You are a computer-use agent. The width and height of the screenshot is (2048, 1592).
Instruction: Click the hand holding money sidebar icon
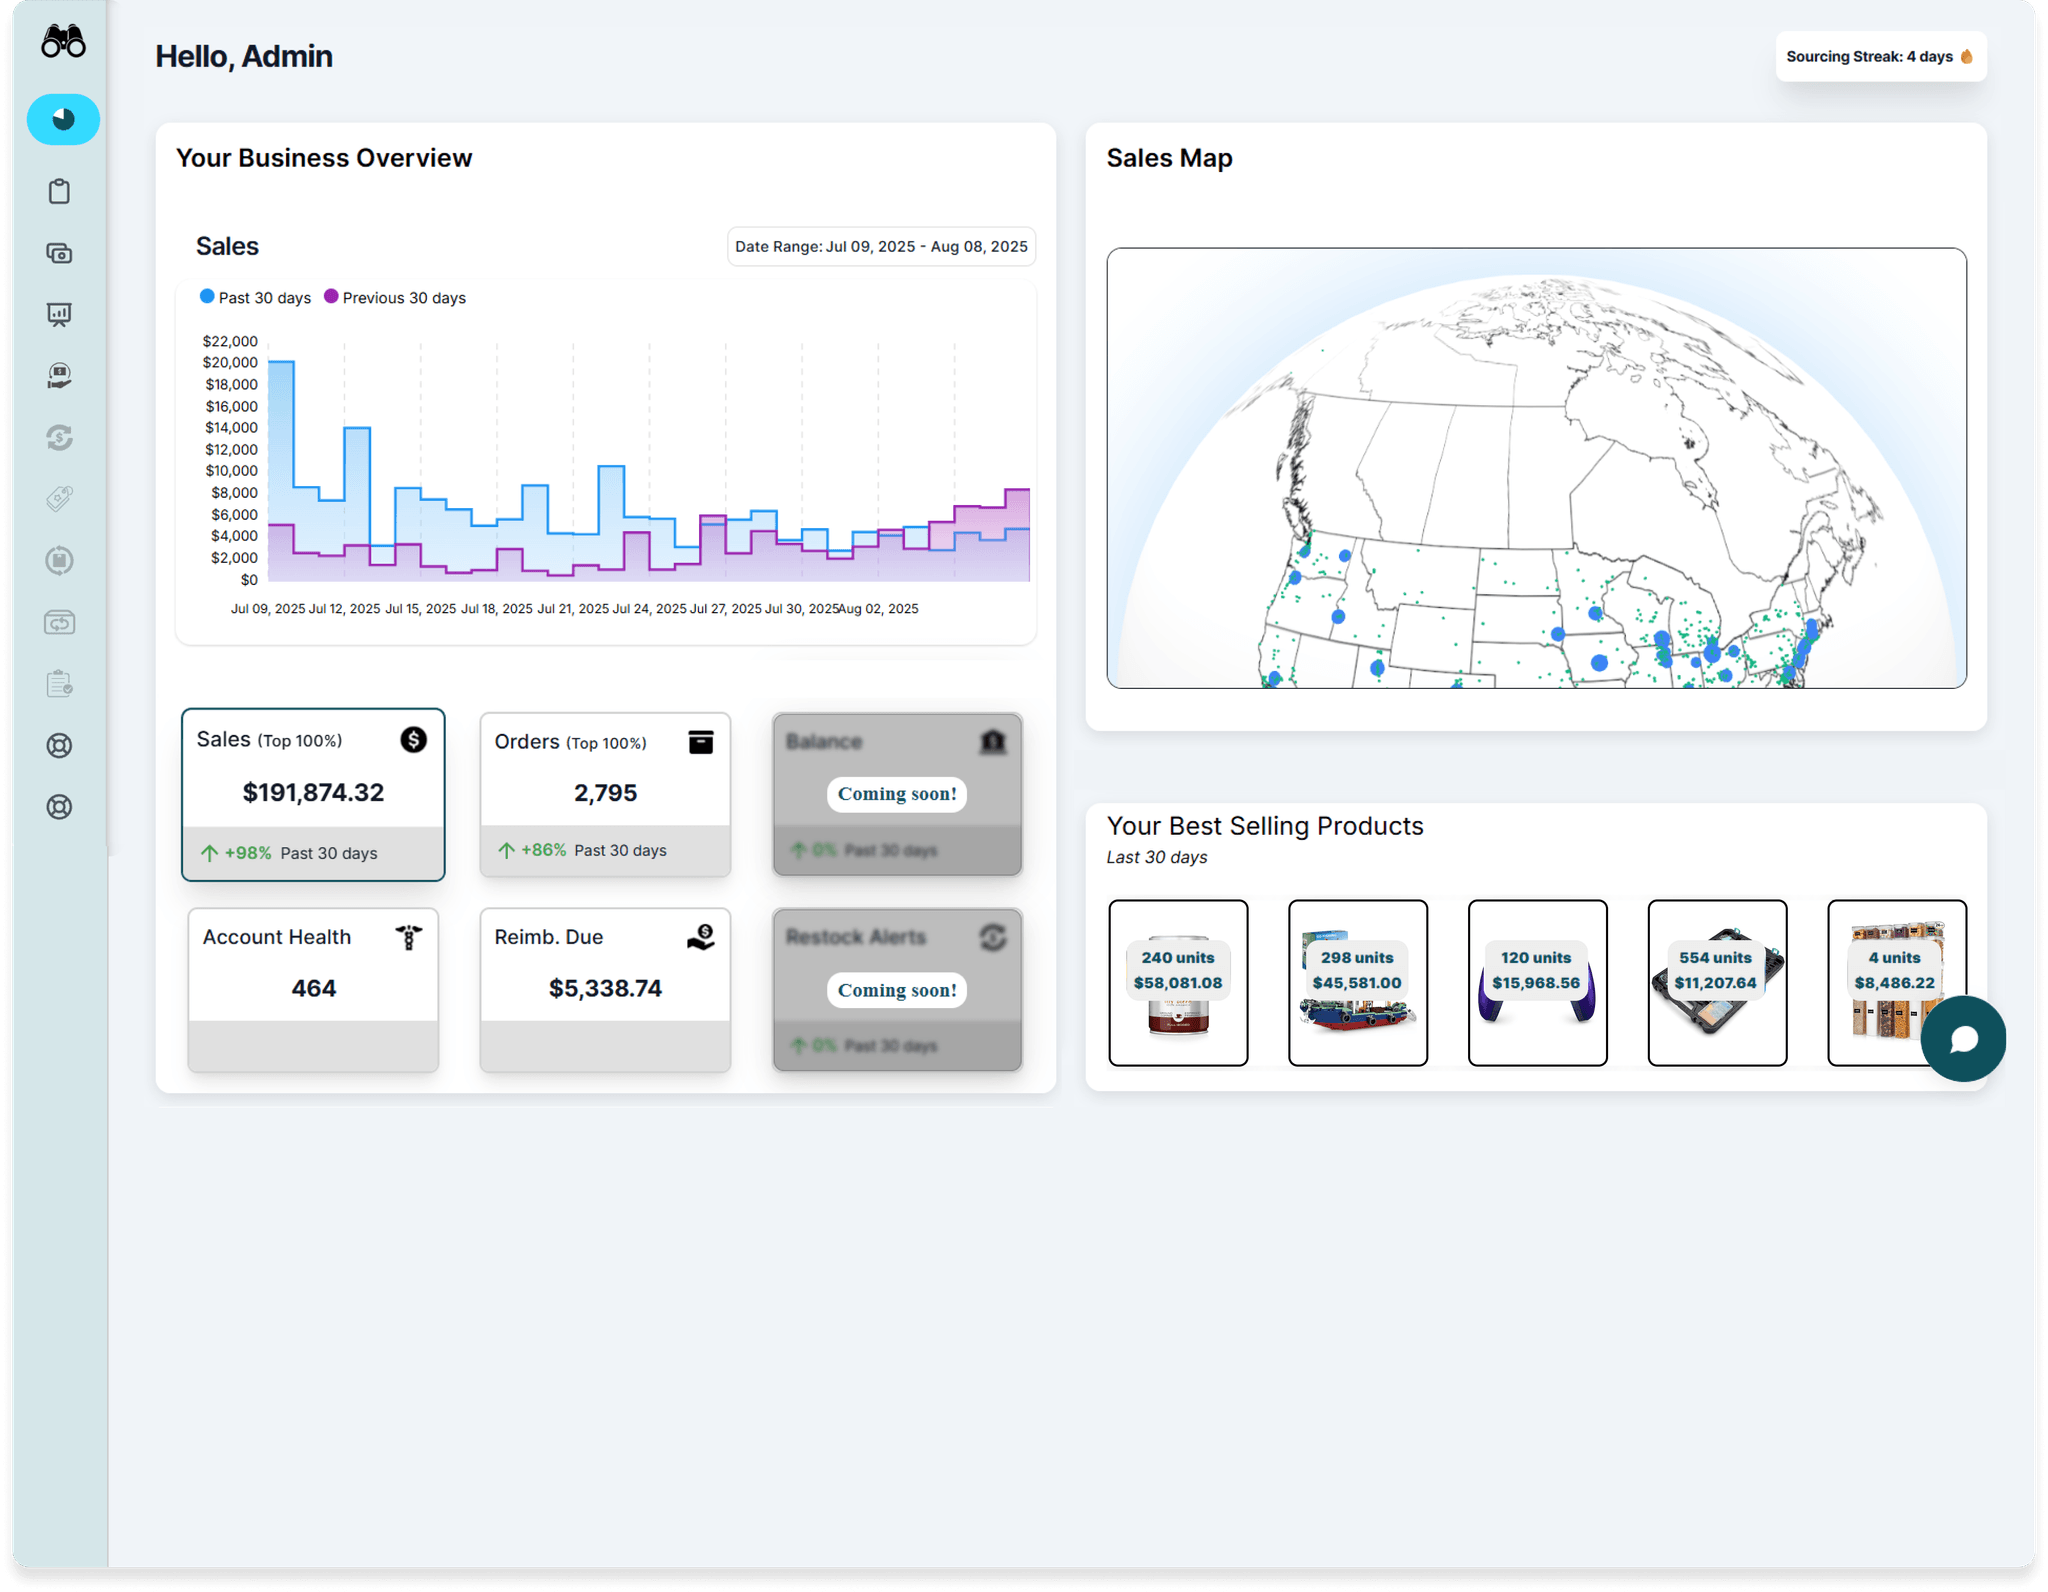click(60, 376)
